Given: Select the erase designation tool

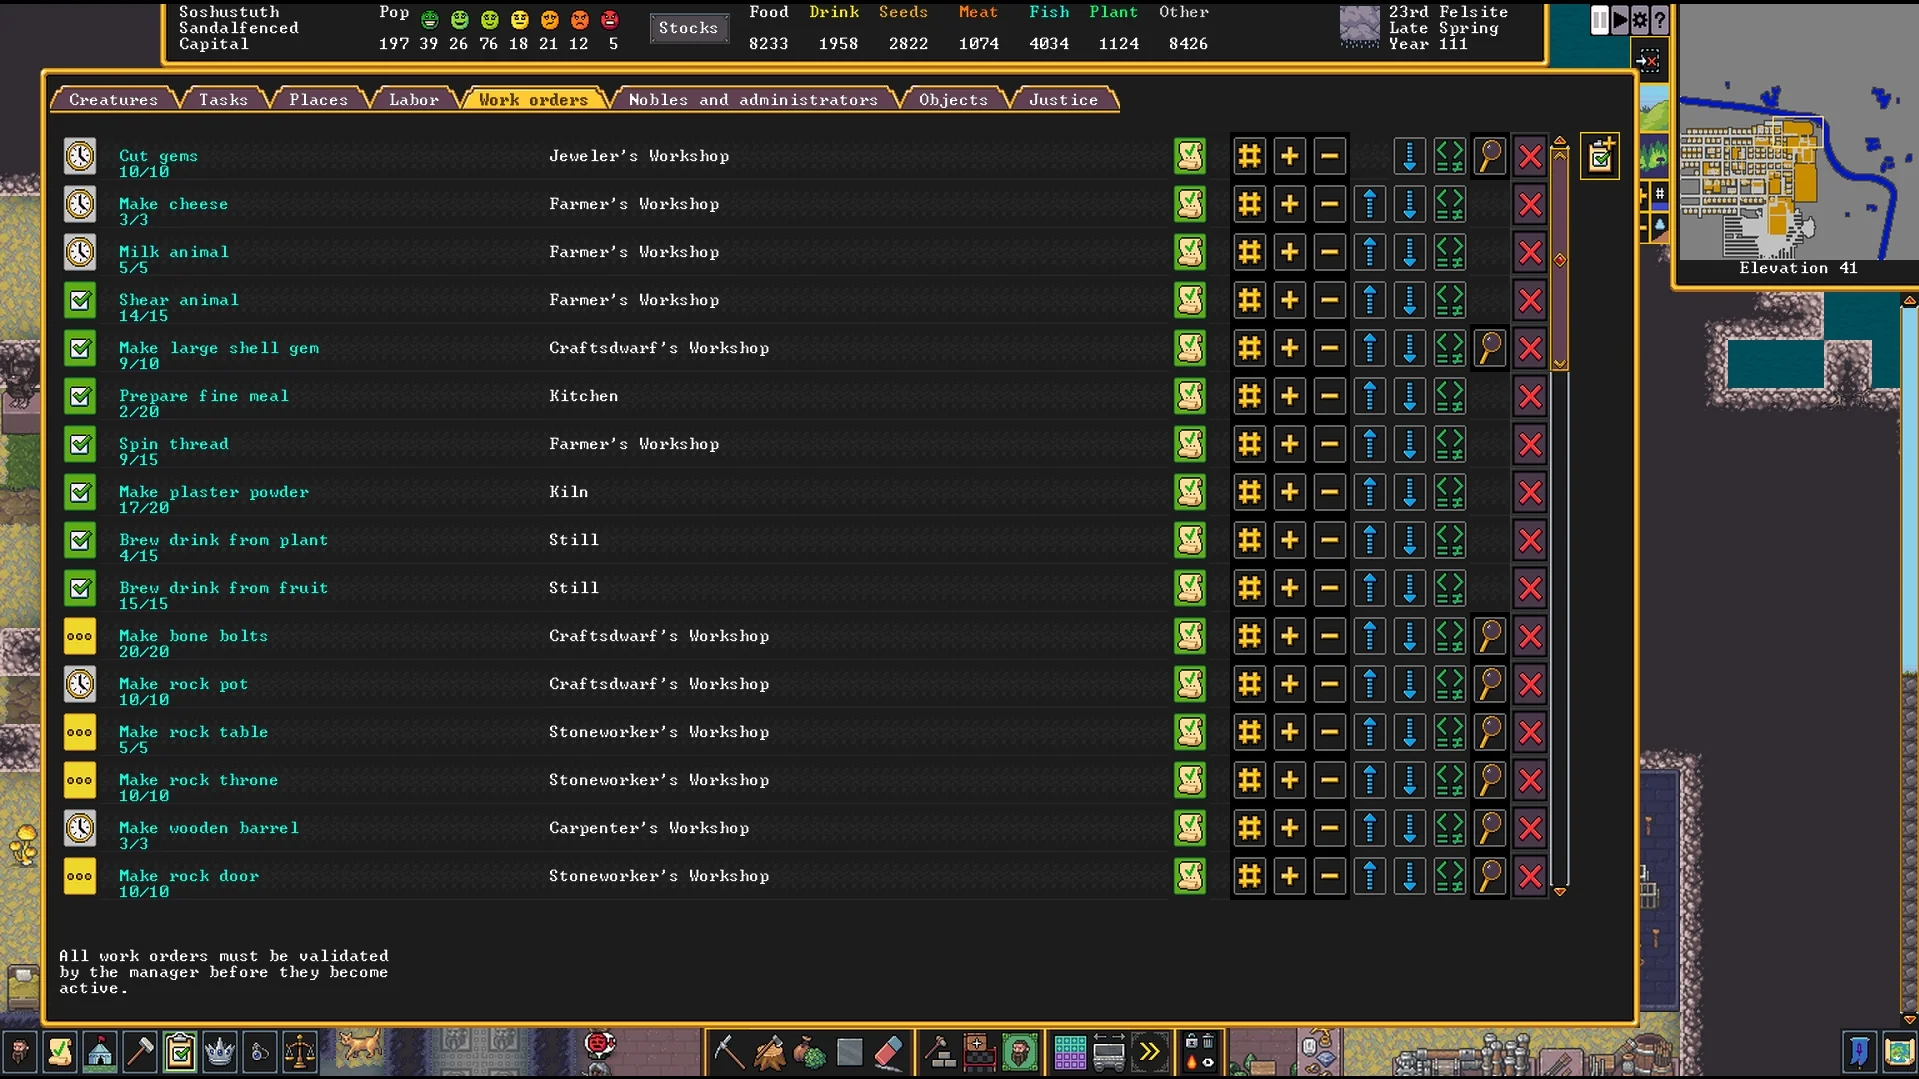Looking at the screenshot, I should pyautogui.click(x=889, y=1052).
